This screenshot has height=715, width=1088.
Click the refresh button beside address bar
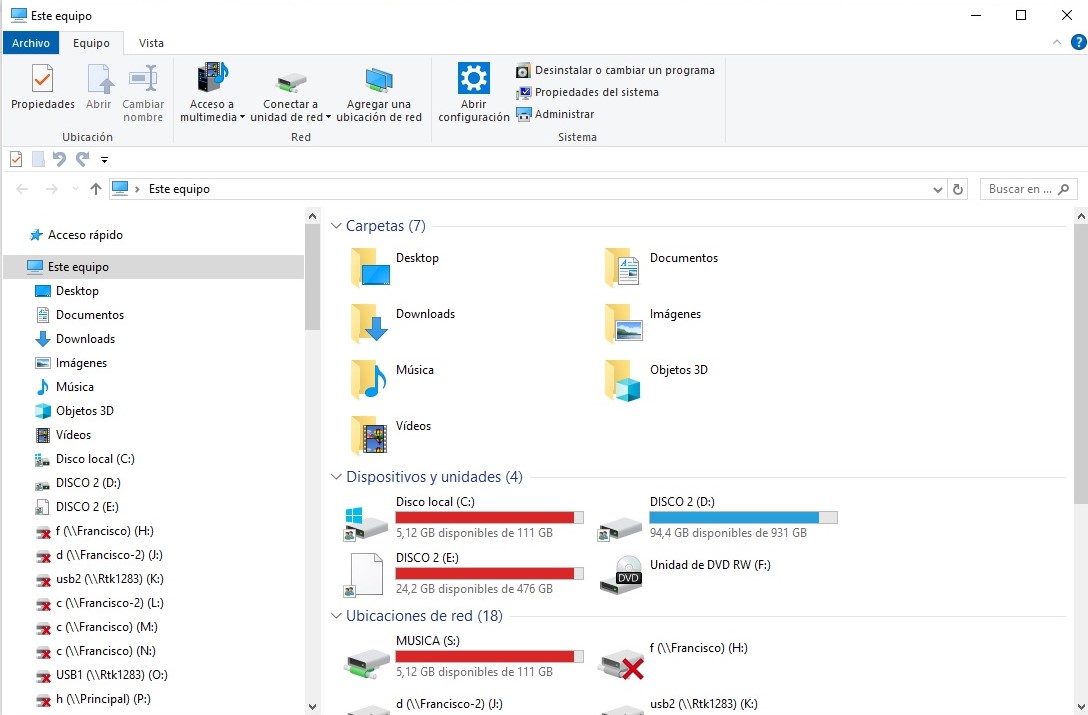[958, 189]
